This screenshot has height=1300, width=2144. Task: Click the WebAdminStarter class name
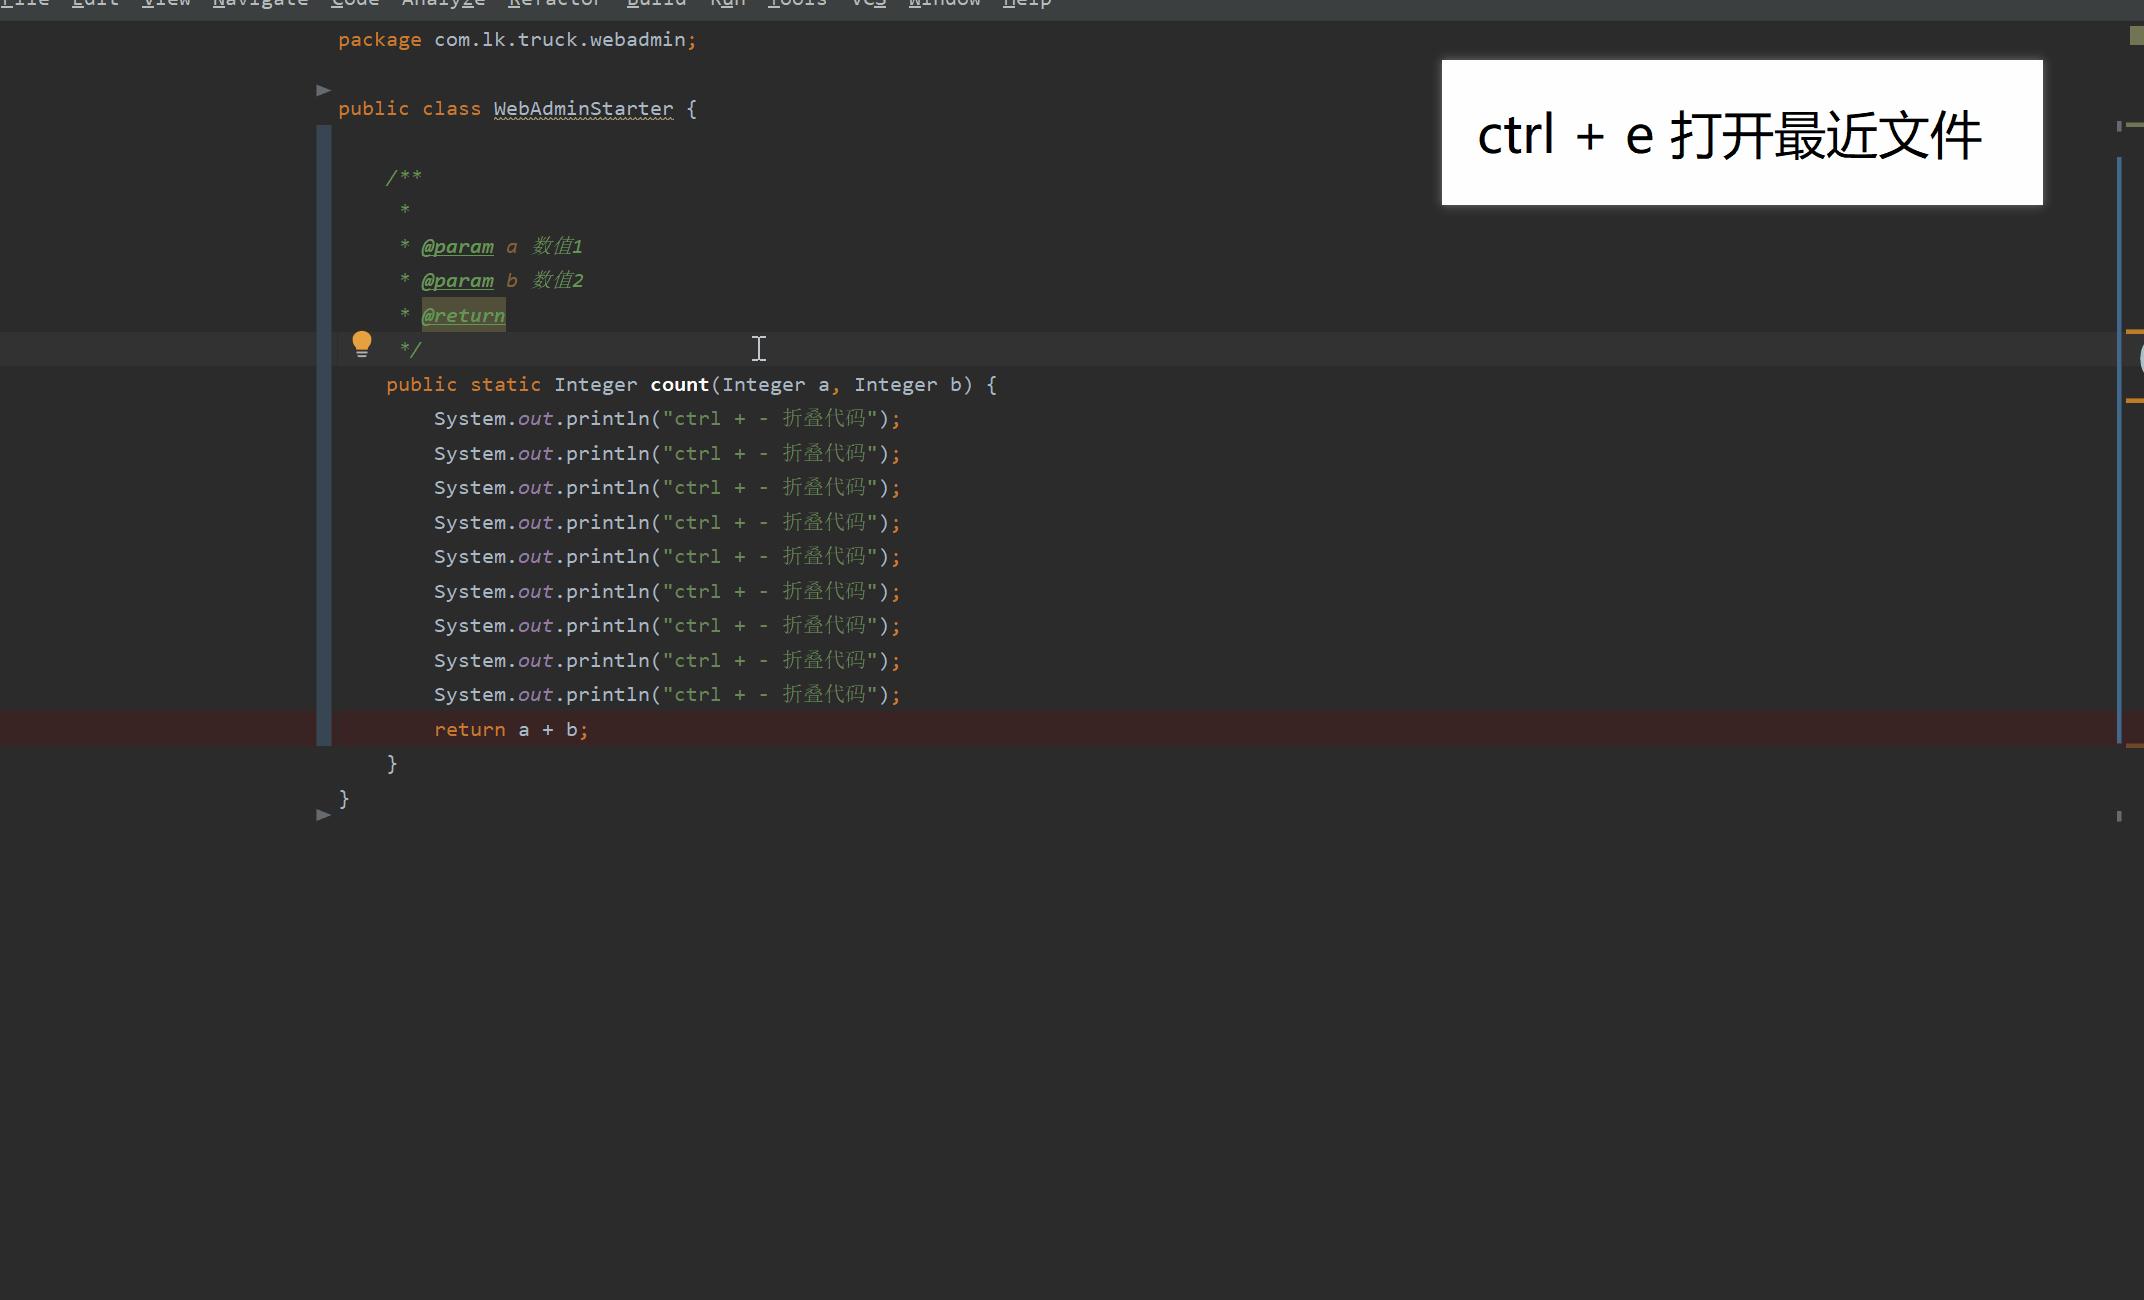click(x=583, y=108)
